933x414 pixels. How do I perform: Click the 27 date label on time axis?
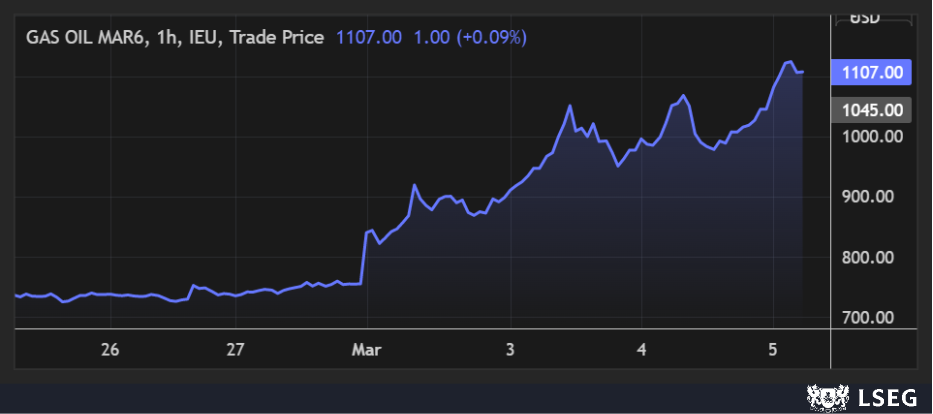coord(236,349)
